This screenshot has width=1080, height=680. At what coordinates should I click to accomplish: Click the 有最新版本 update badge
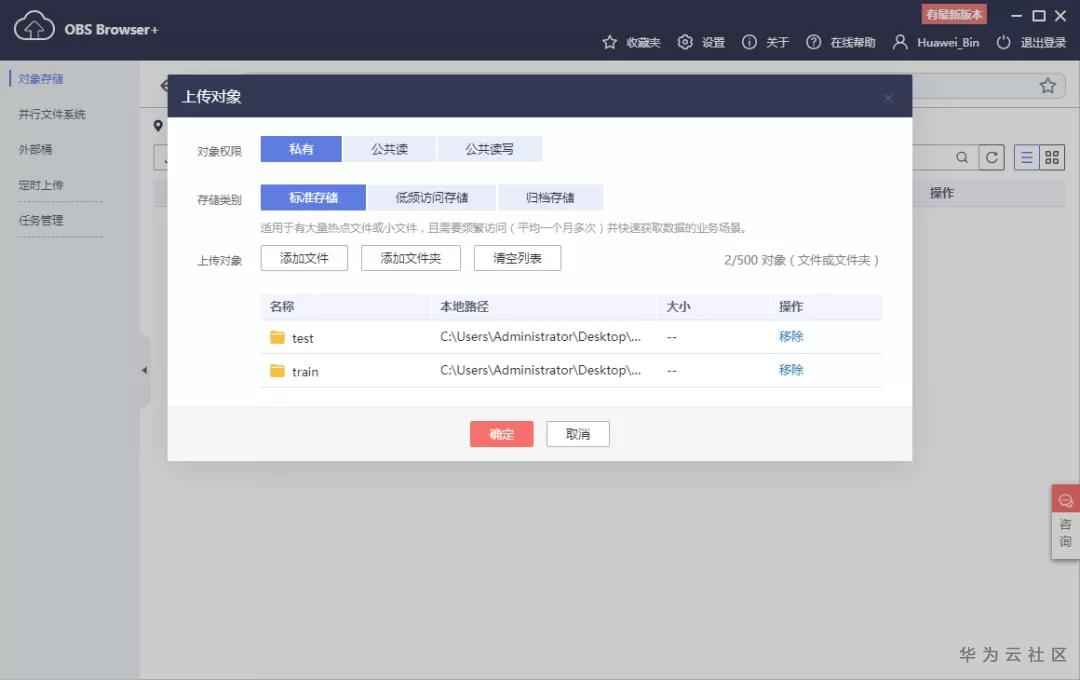[954, 14]
